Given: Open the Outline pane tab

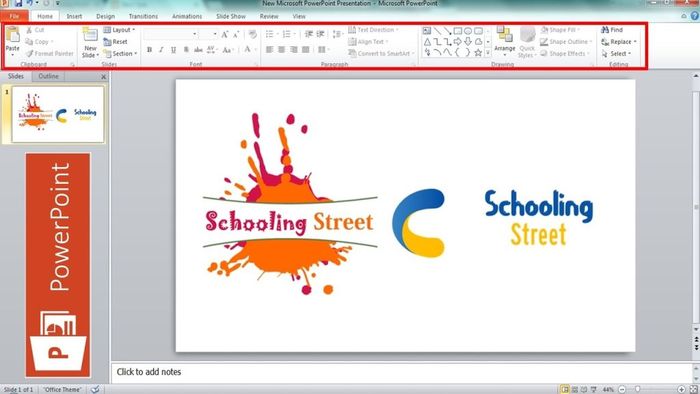Looking at the screenshot, I should 48,76.
